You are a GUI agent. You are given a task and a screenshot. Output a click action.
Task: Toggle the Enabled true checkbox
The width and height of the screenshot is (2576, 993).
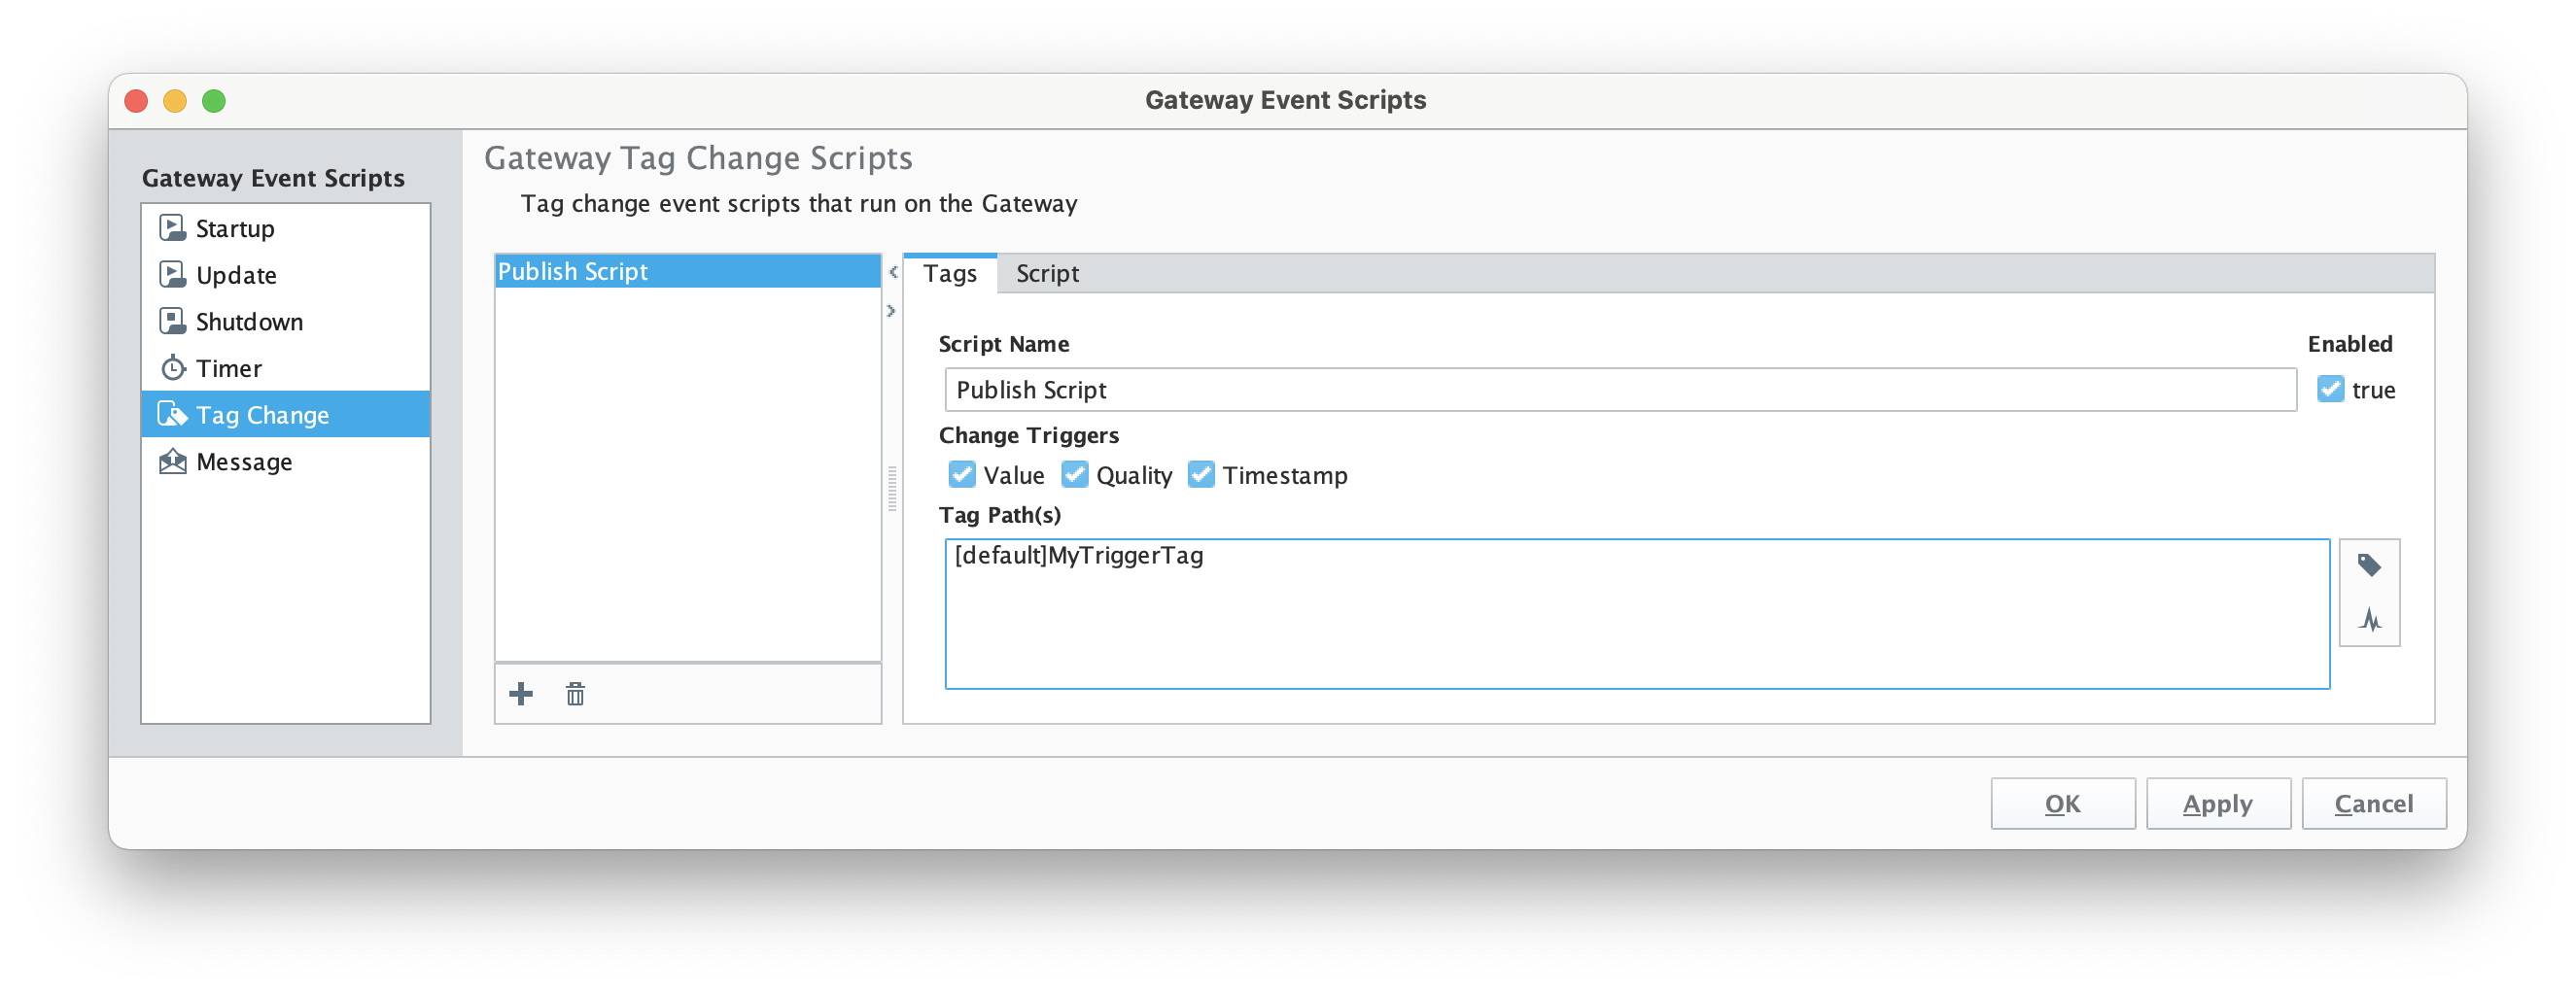click(2330, 389)
